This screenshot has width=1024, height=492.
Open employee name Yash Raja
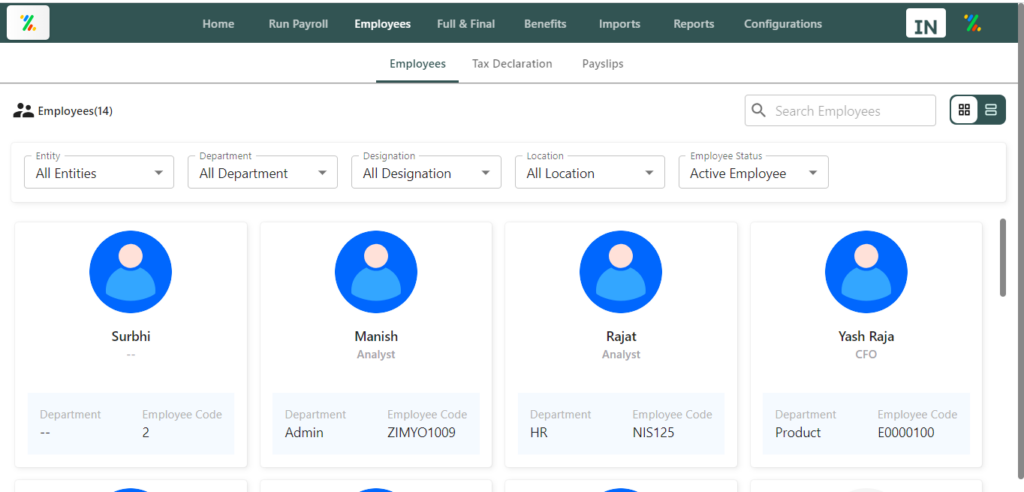coord(866,336)
